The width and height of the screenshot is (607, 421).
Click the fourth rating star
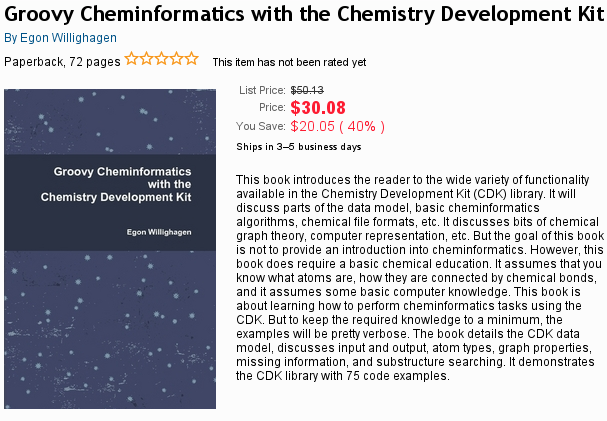tap(177, 58)
